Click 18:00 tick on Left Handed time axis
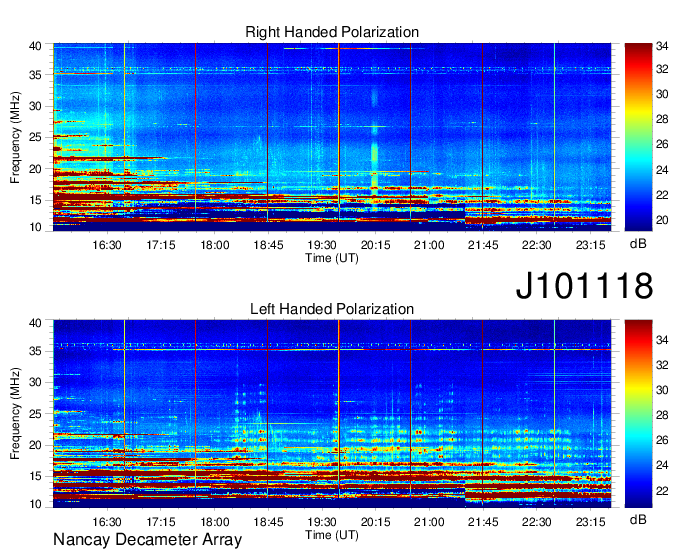Viewport: 680px width, 552px height. [214, 522]
